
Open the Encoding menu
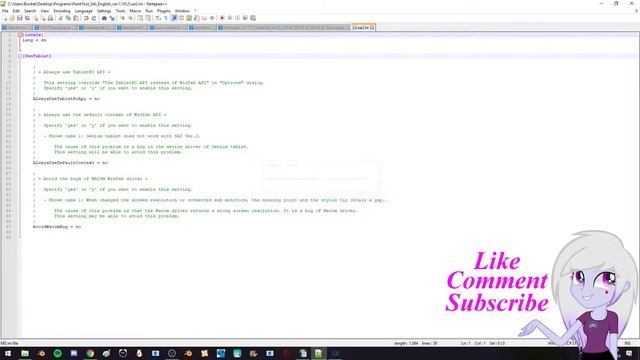coord(62,11)
